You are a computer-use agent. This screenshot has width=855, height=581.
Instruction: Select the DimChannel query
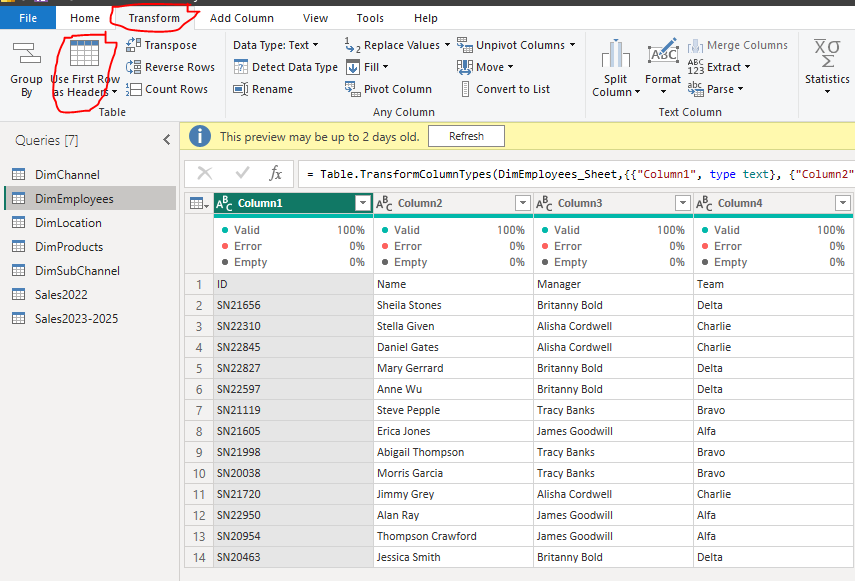tap(90, 174)
